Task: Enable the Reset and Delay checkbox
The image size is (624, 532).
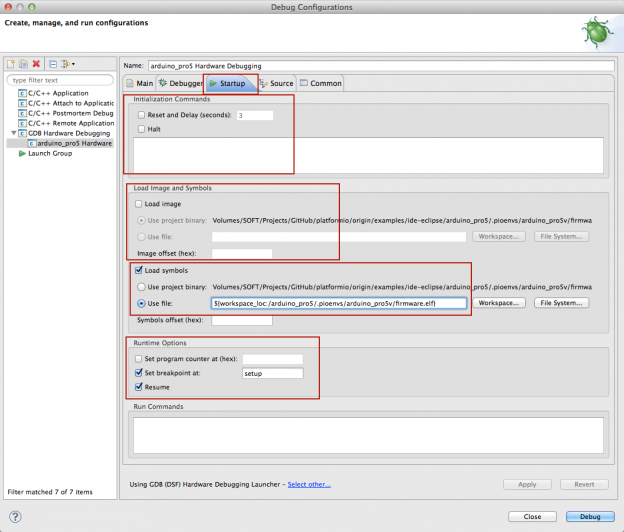Action: 139,115
